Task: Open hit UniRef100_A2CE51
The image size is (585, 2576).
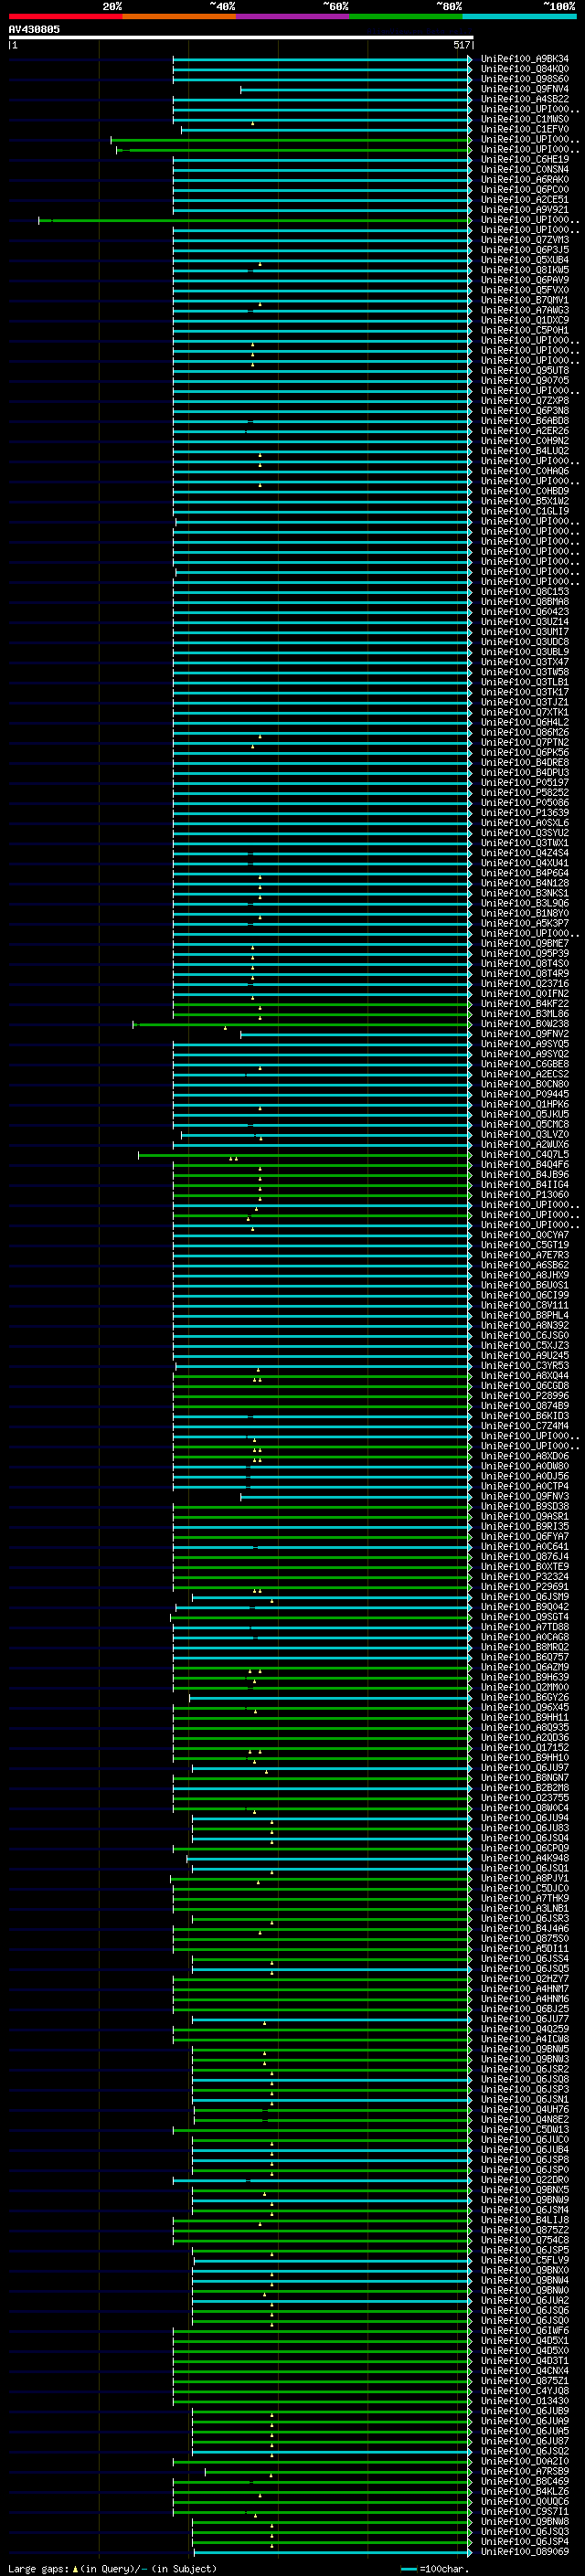Action: [x=525, y=200]
